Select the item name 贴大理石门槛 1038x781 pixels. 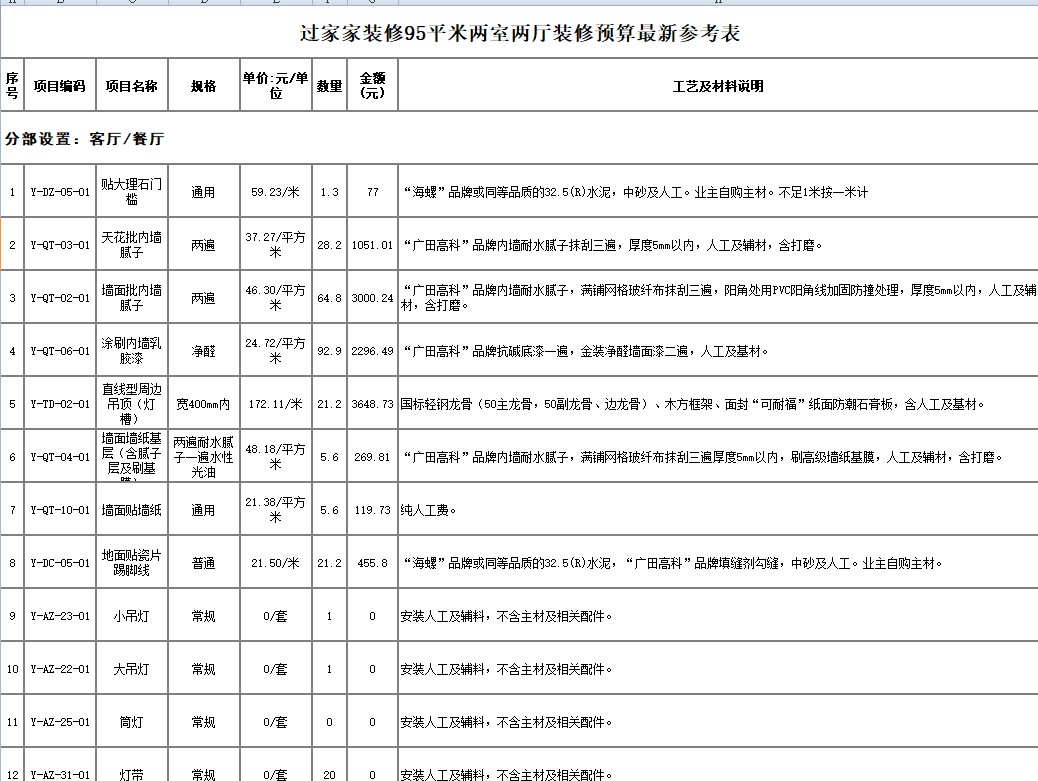[132, 192]
